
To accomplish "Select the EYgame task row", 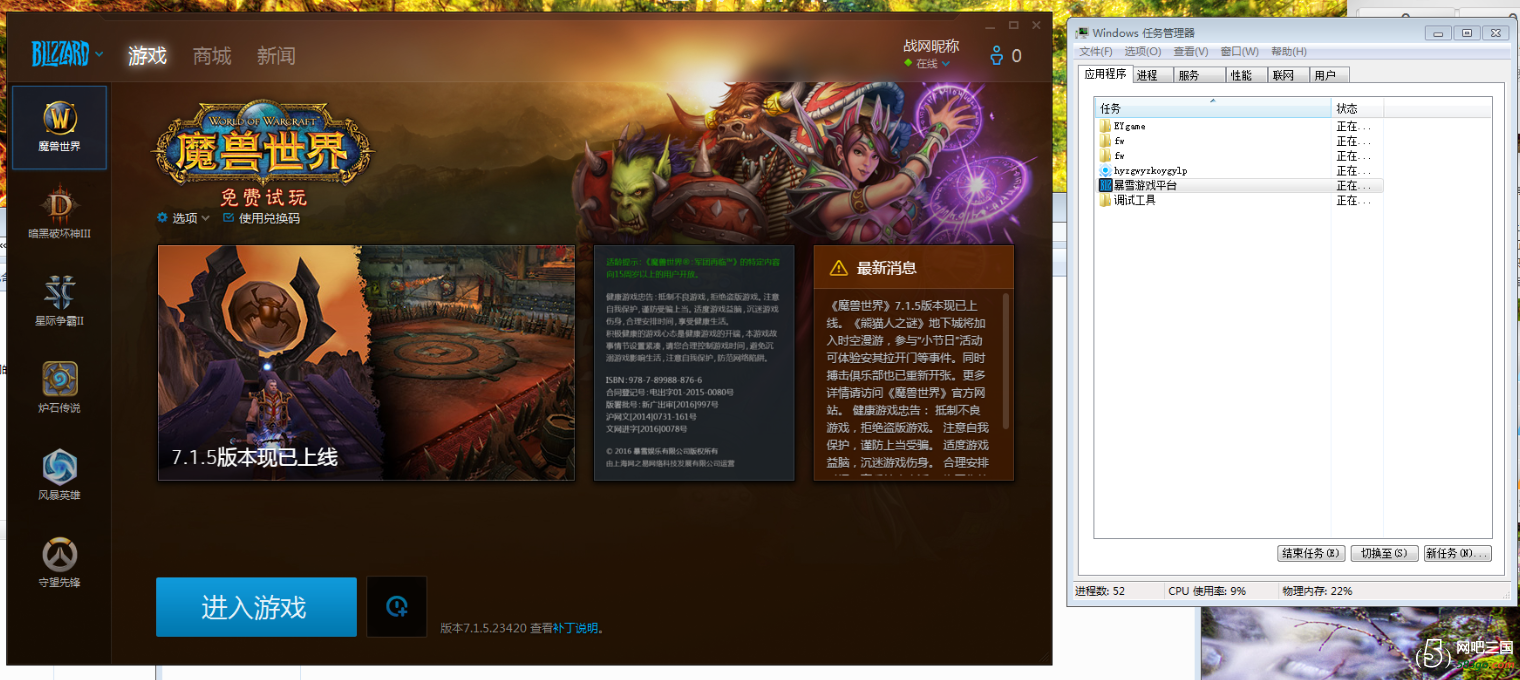I will tap(1239, 126).
